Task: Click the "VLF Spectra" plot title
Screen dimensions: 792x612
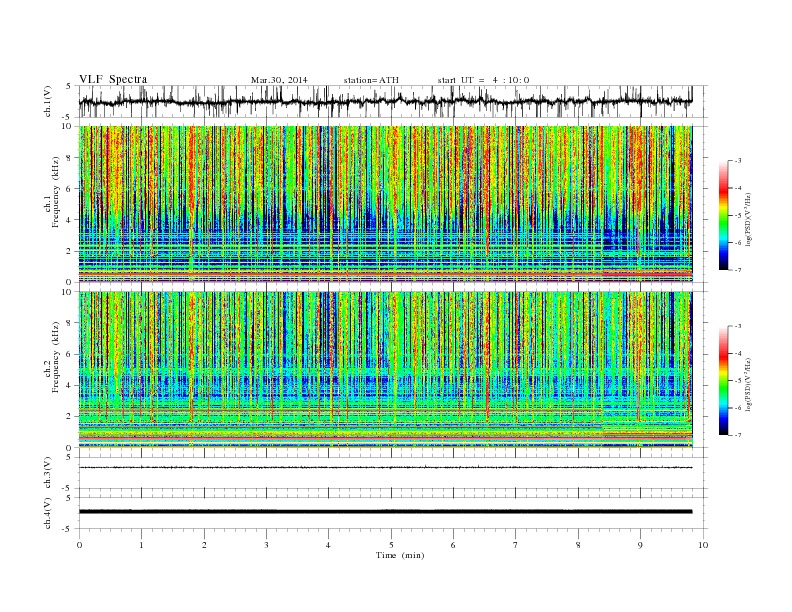Action: point(113,79)
